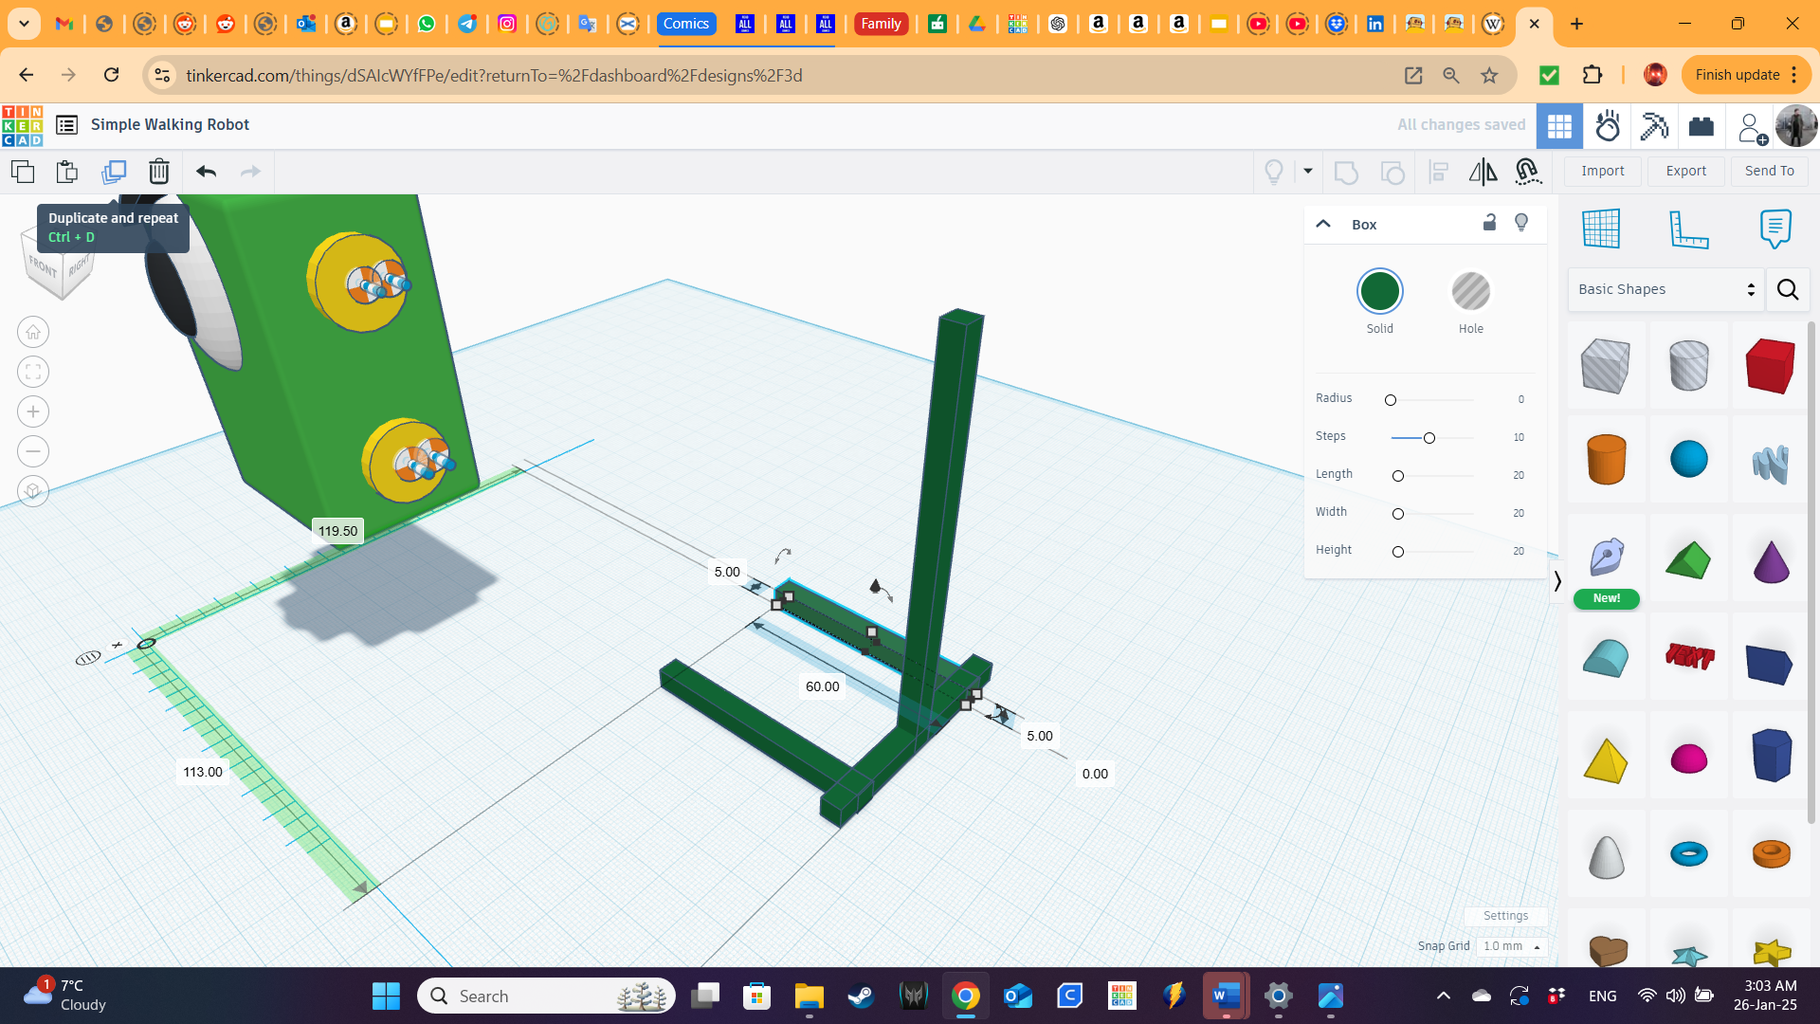Open the Bricks mode icon

pyautogui.click(x=1701, y=126)
